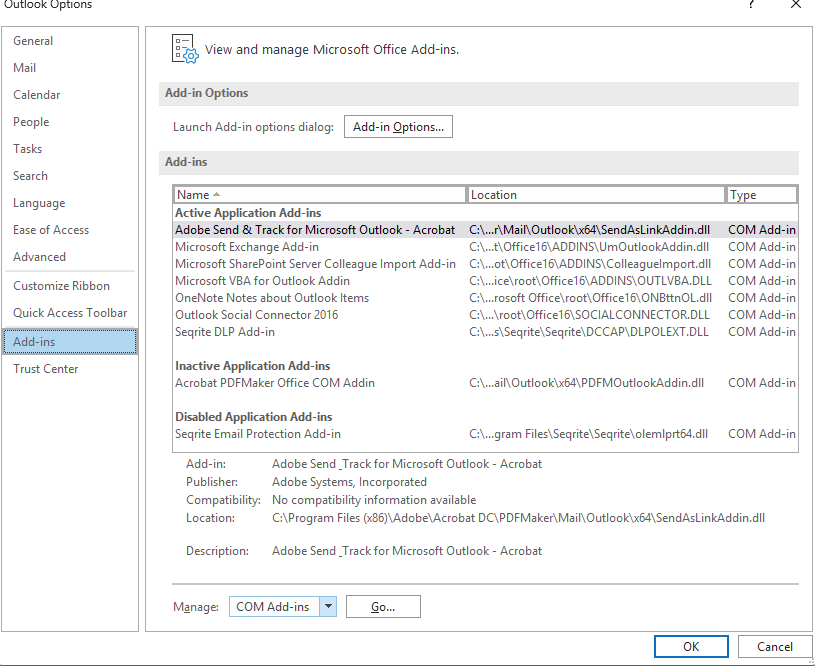The width and height of the screenshot is (815, 666).
Task: Switch to Mail settings category
Action: coord(25,68)
